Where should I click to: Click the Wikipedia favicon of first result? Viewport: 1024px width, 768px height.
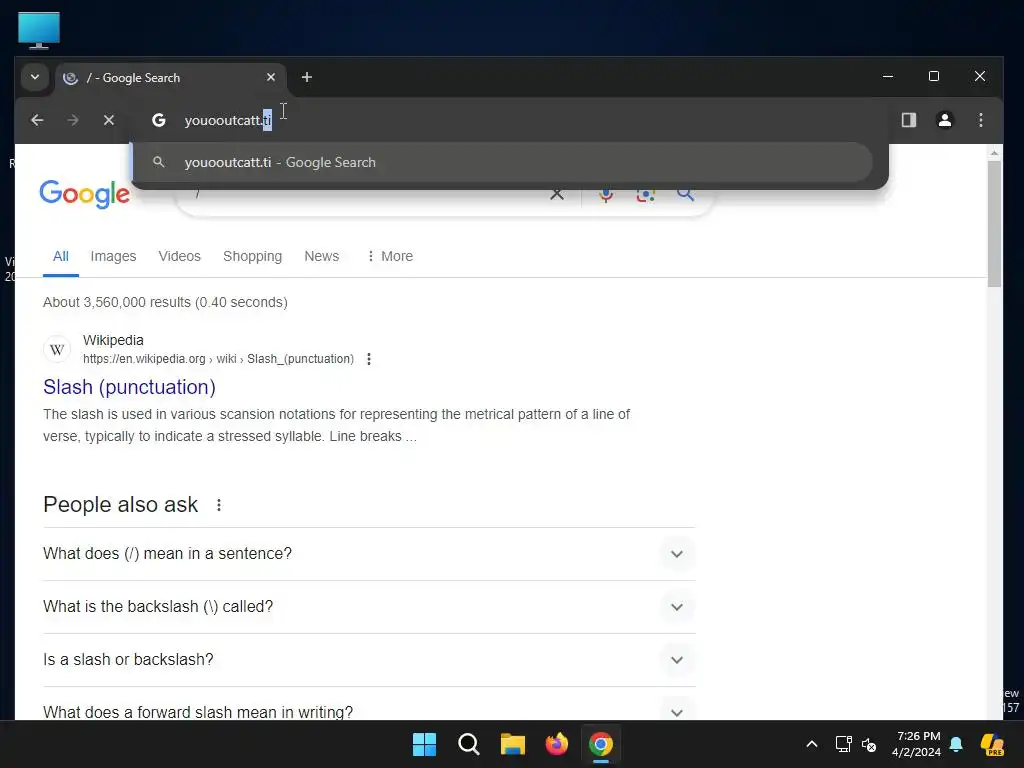[57, 349]
